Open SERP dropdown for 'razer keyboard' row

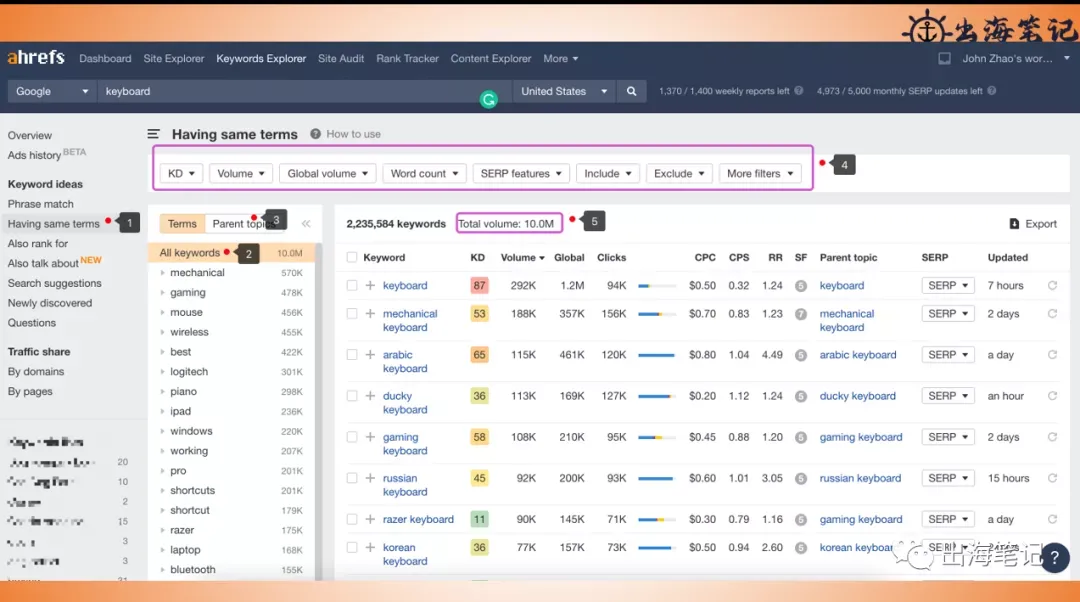pos(948,519)
